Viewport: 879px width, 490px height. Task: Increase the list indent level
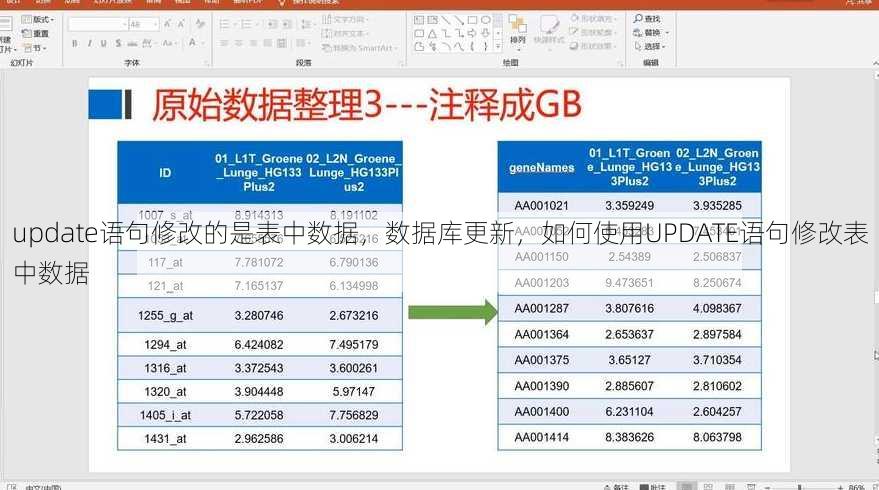click(x=286, y=24)
